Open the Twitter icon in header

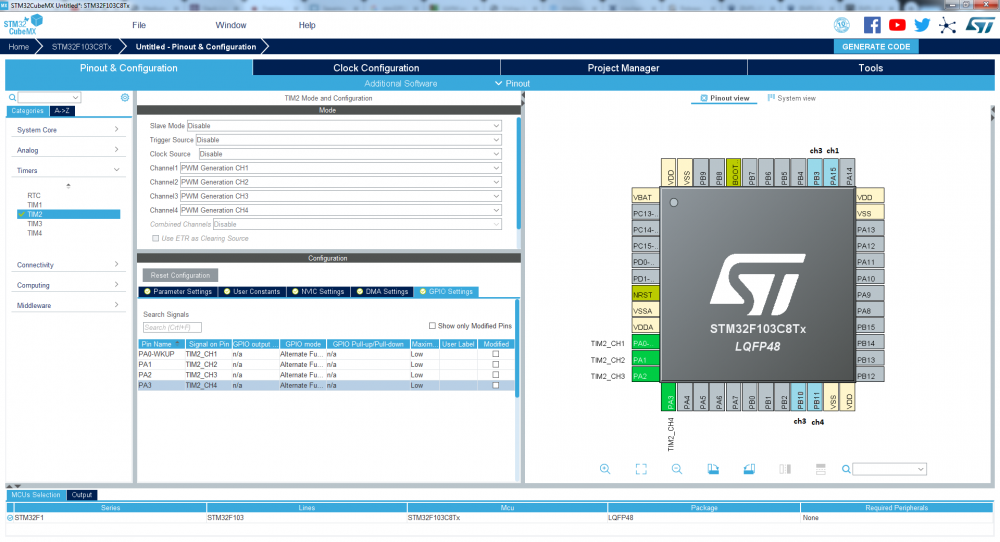coord(922,25)
